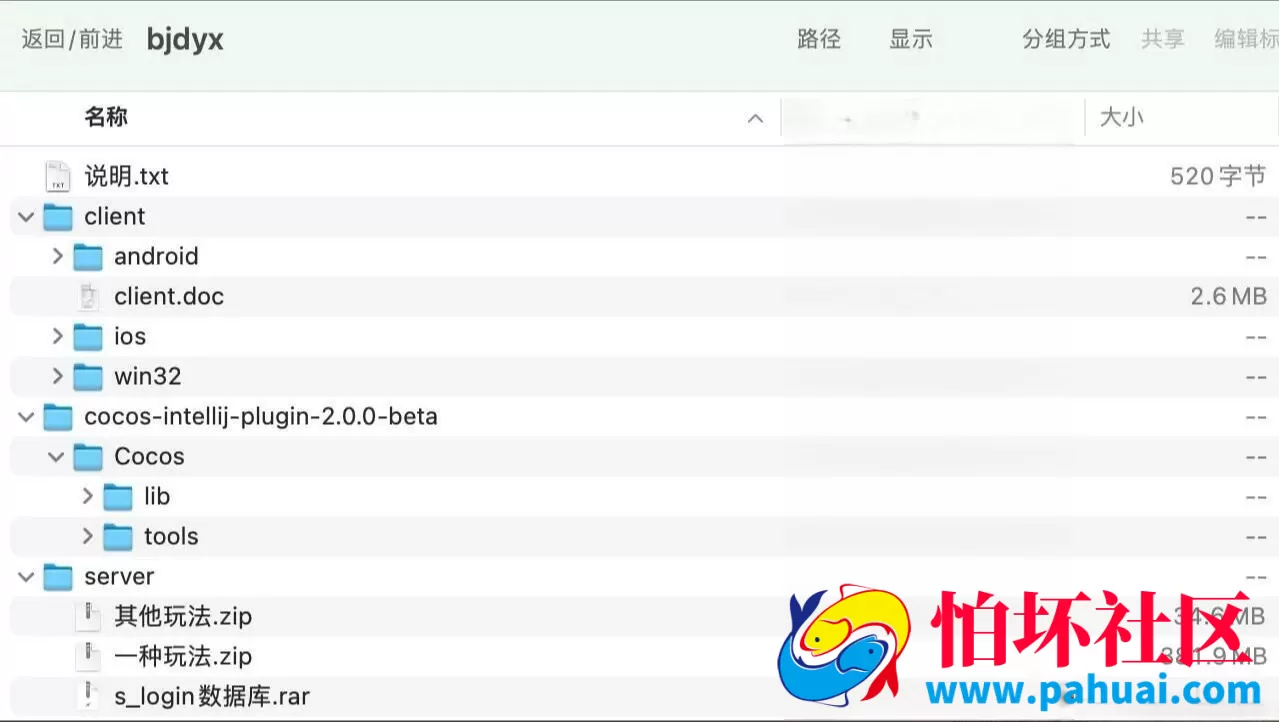This screenshot has width=1279, height=722.
Task: Select the android folder name
Action: (x=156, y=257)
